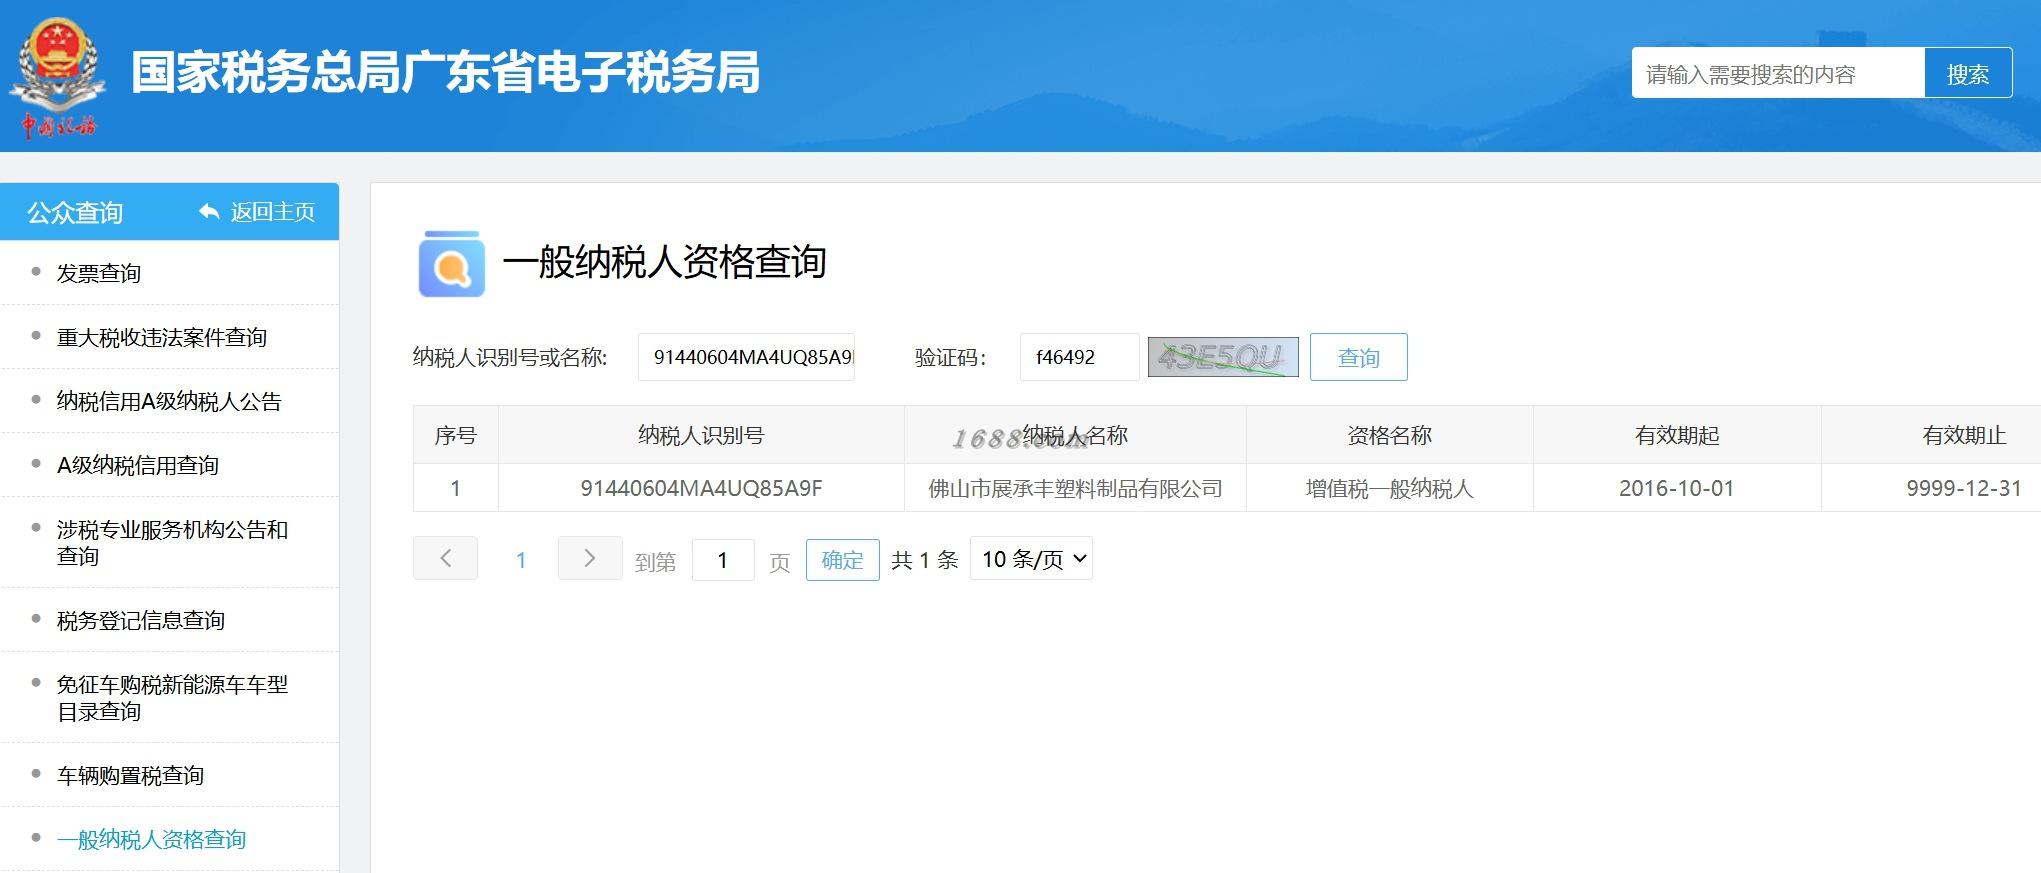Click the 一般纳税人资格查询 magnifier page icon
Screen dimensions: 2041x873
451,263
